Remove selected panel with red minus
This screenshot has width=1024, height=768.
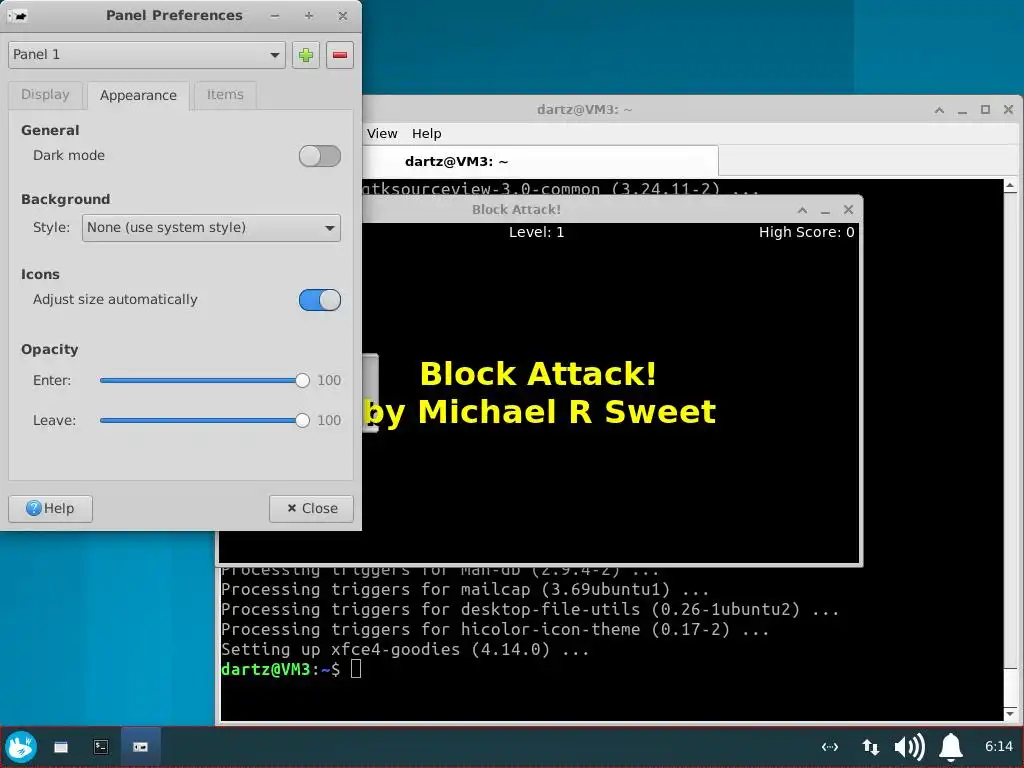340,55
